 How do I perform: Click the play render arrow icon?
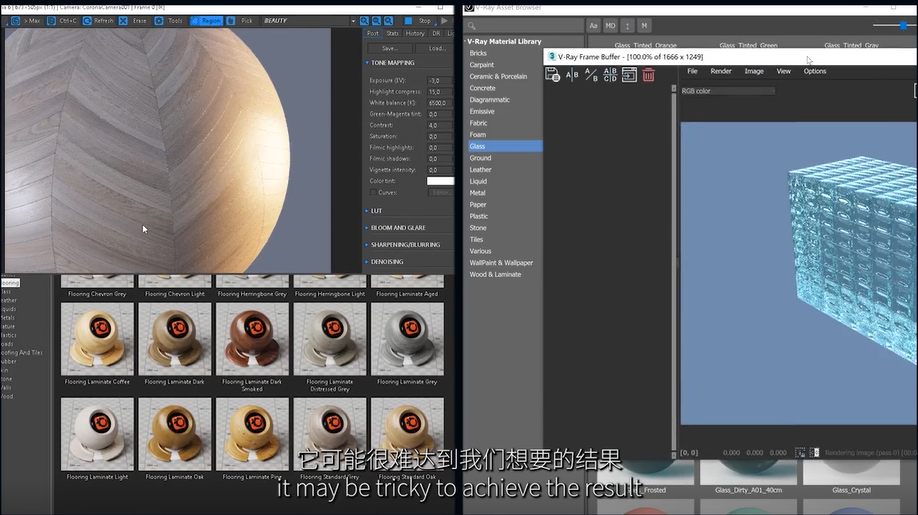coord(444,20)
